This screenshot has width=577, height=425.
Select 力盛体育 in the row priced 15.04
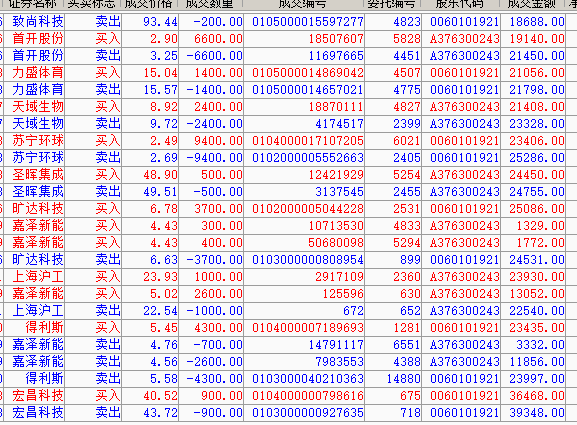38,72
